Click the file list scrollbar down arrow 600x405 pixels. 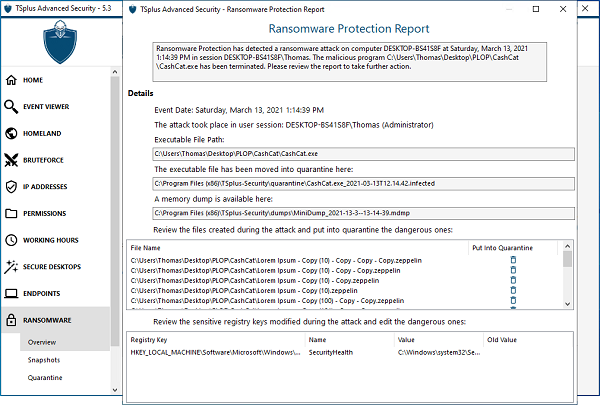(567, 304)
